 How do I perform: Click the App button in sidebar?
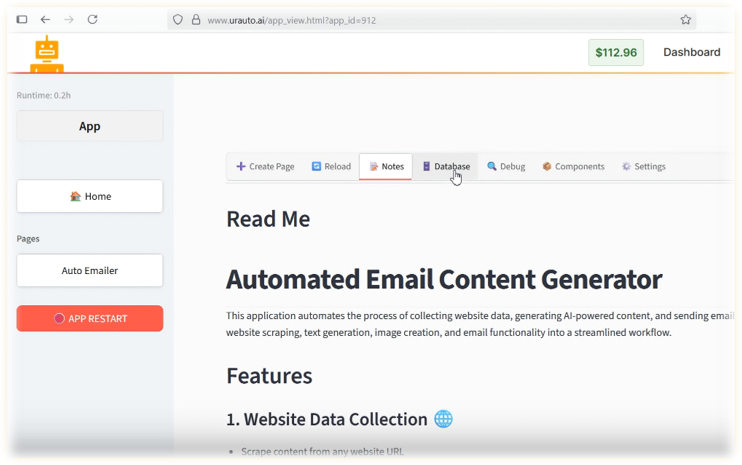90,127
